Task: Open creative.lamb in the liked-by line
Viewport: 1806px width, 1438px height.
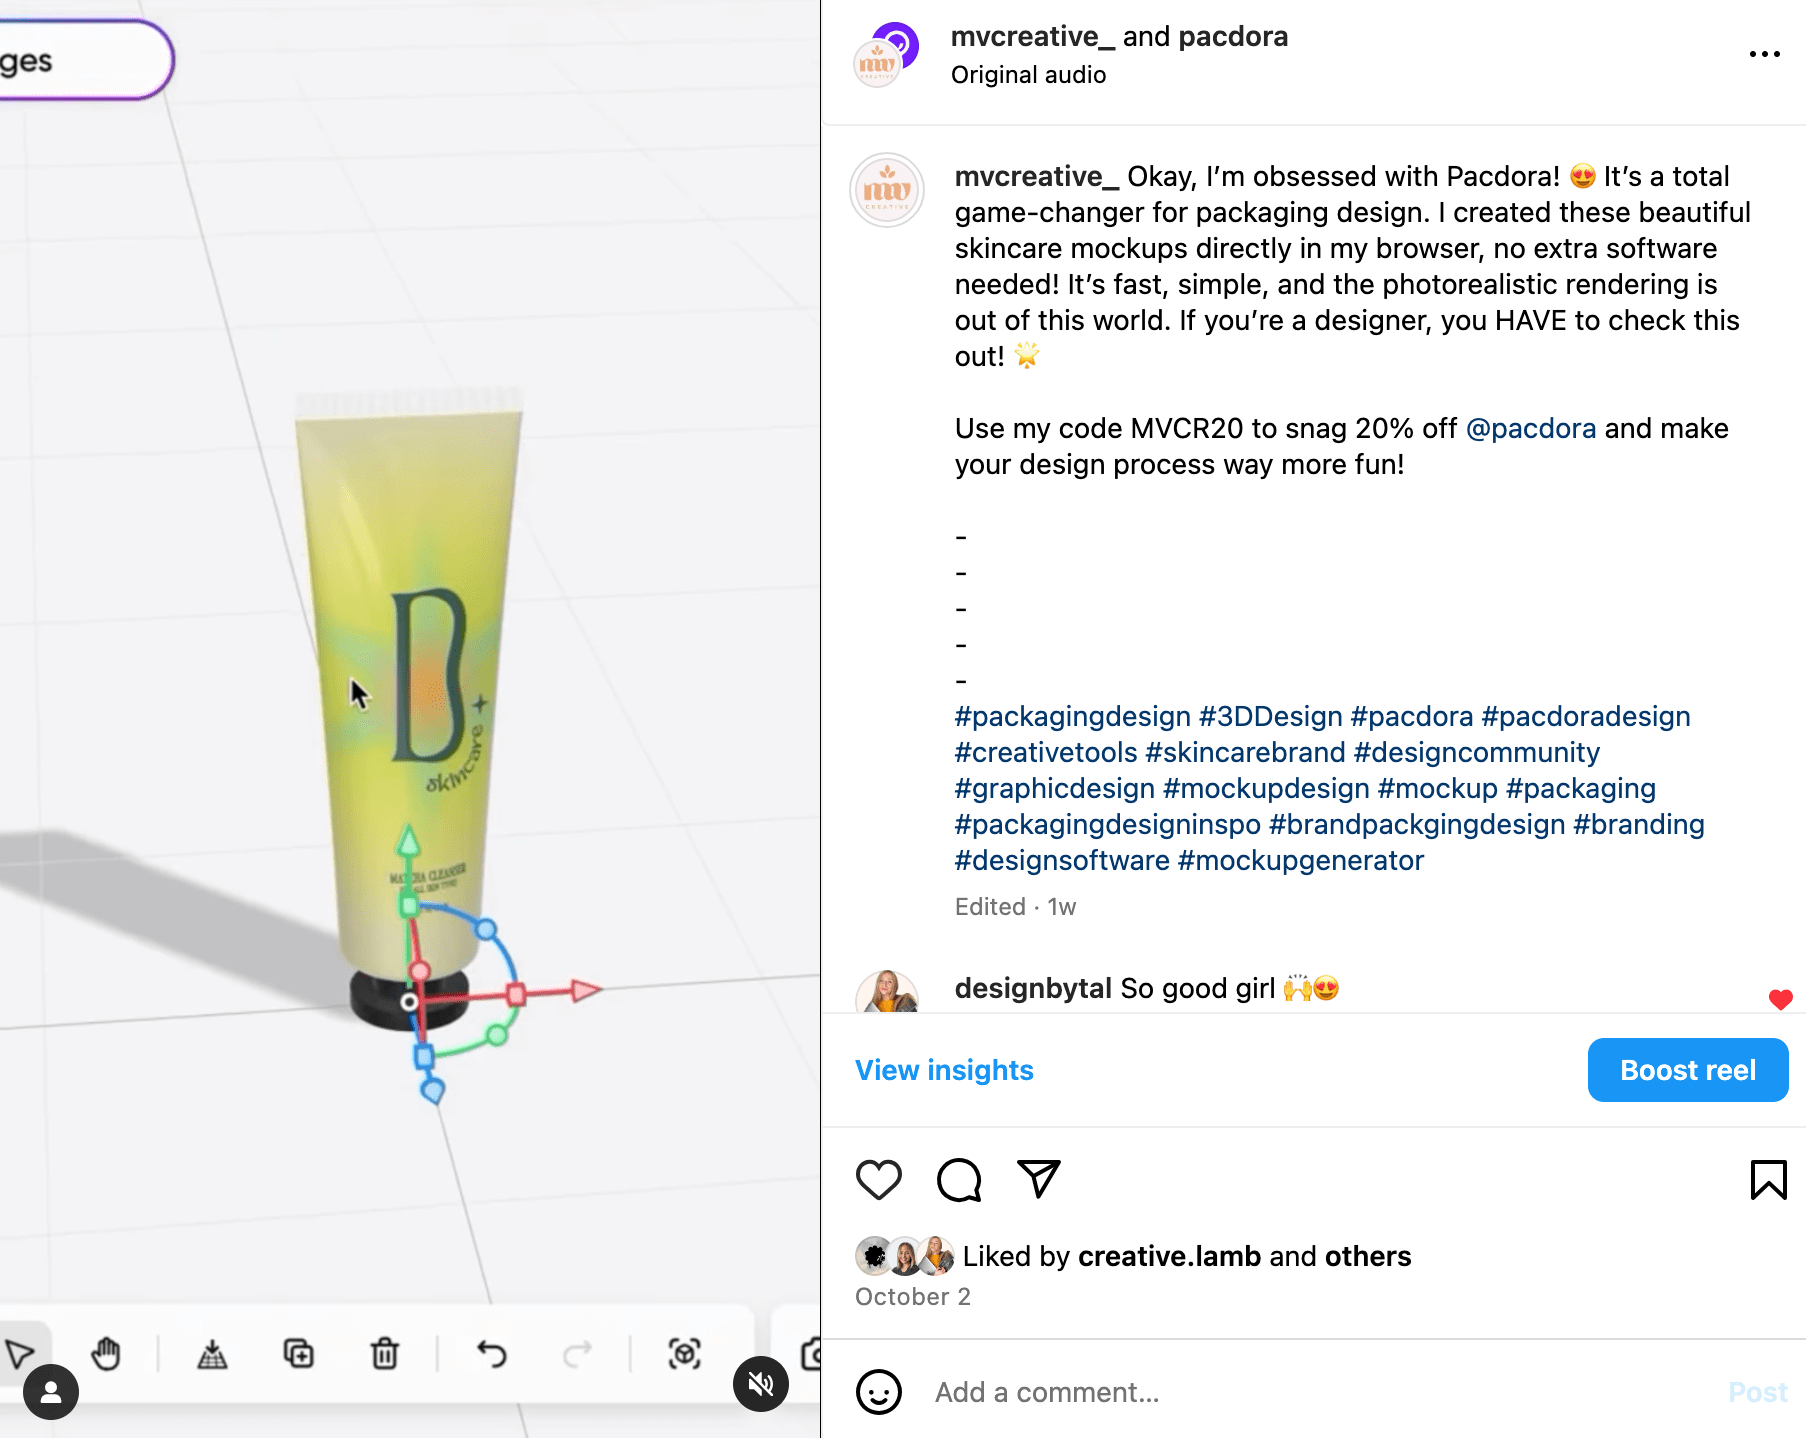Action: [1169, 1256]
